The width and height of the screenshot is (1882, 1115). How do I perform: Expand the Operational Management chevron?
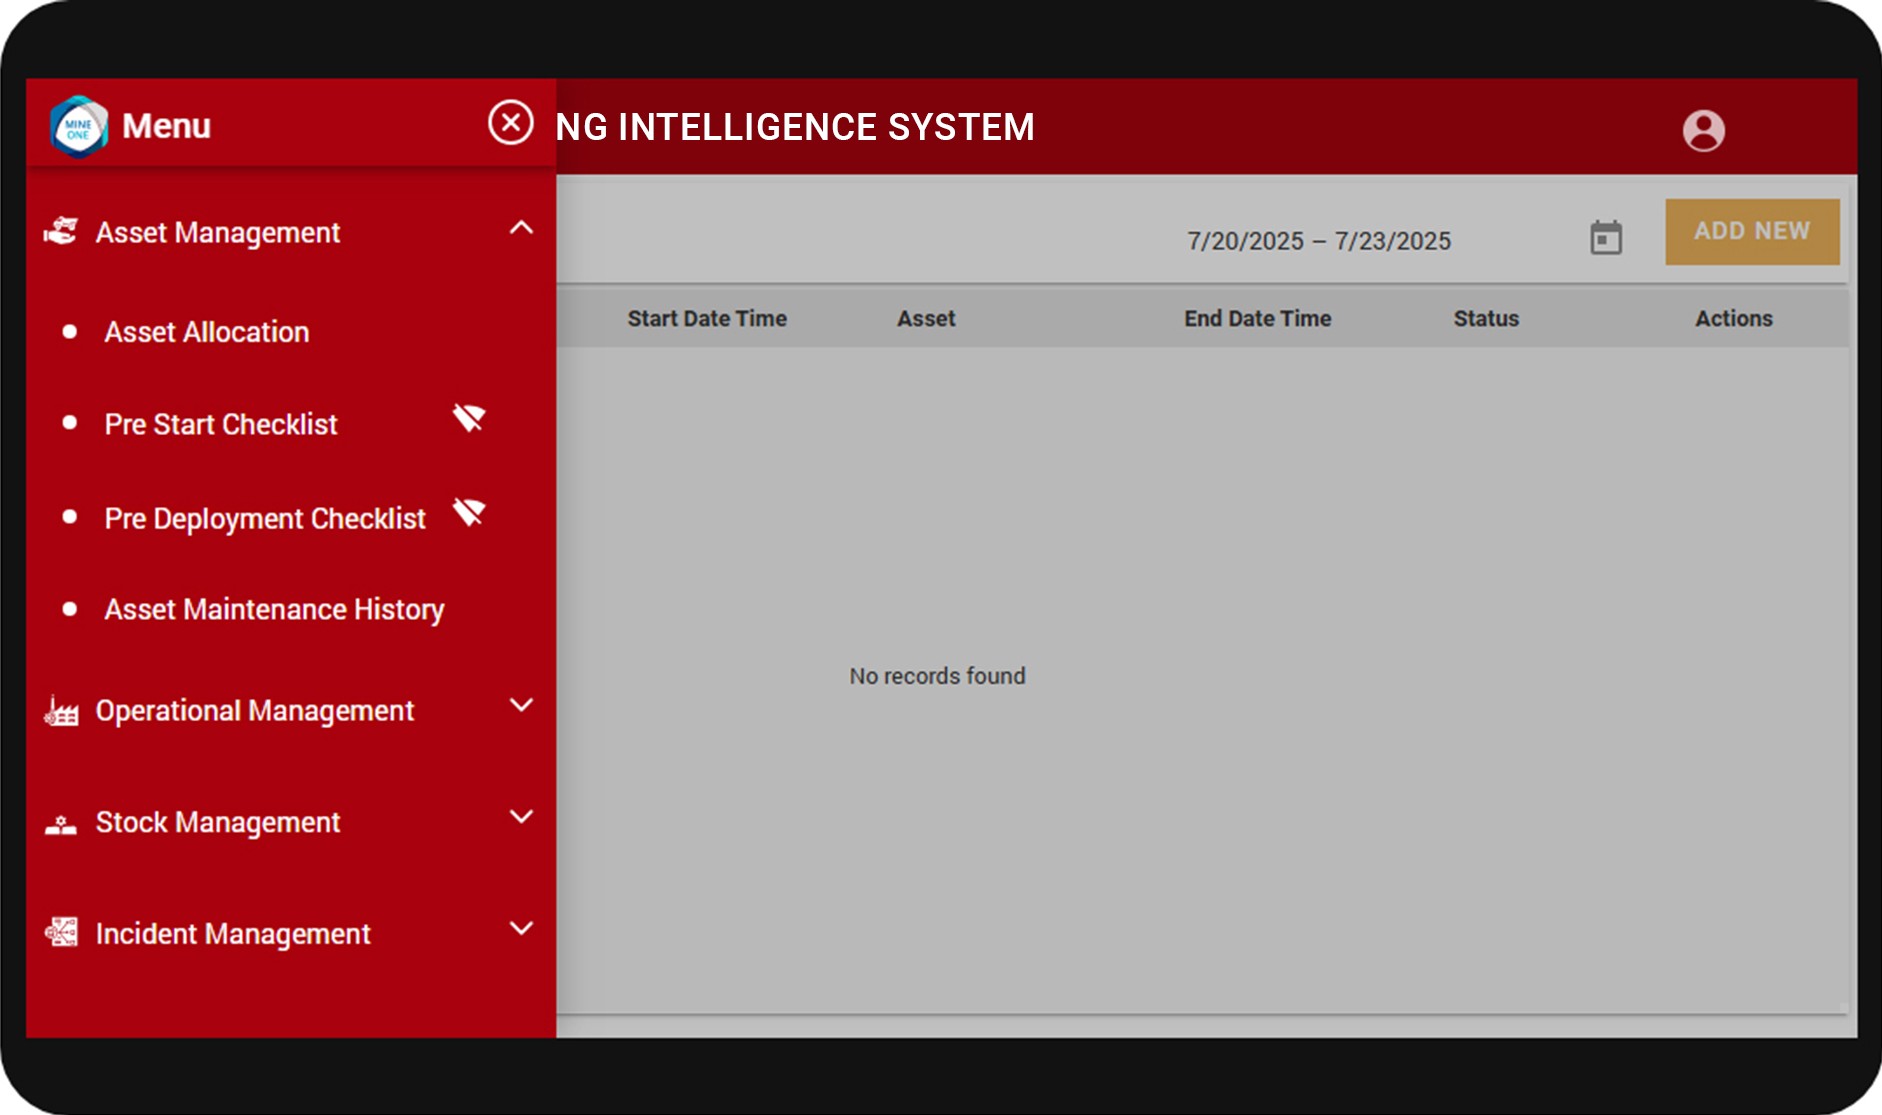coord(521,705)
